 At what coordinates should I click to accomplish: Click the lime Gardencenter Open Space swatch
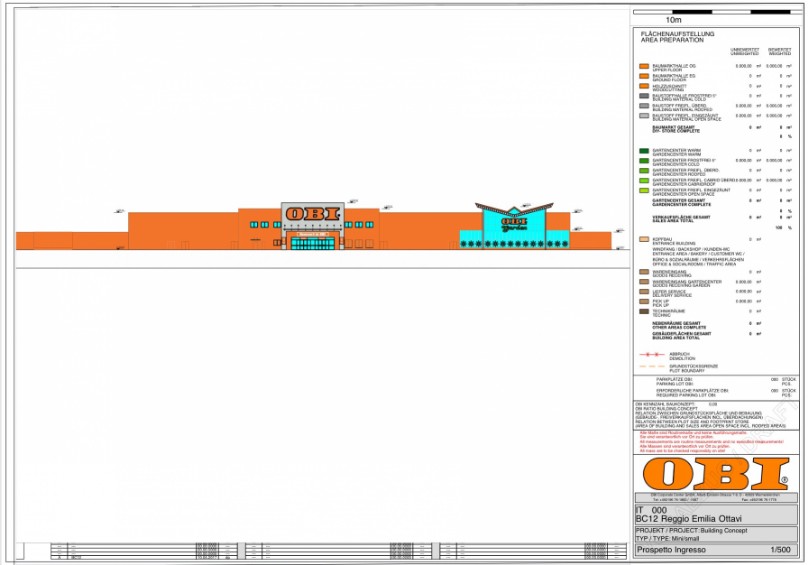[644, 191]
